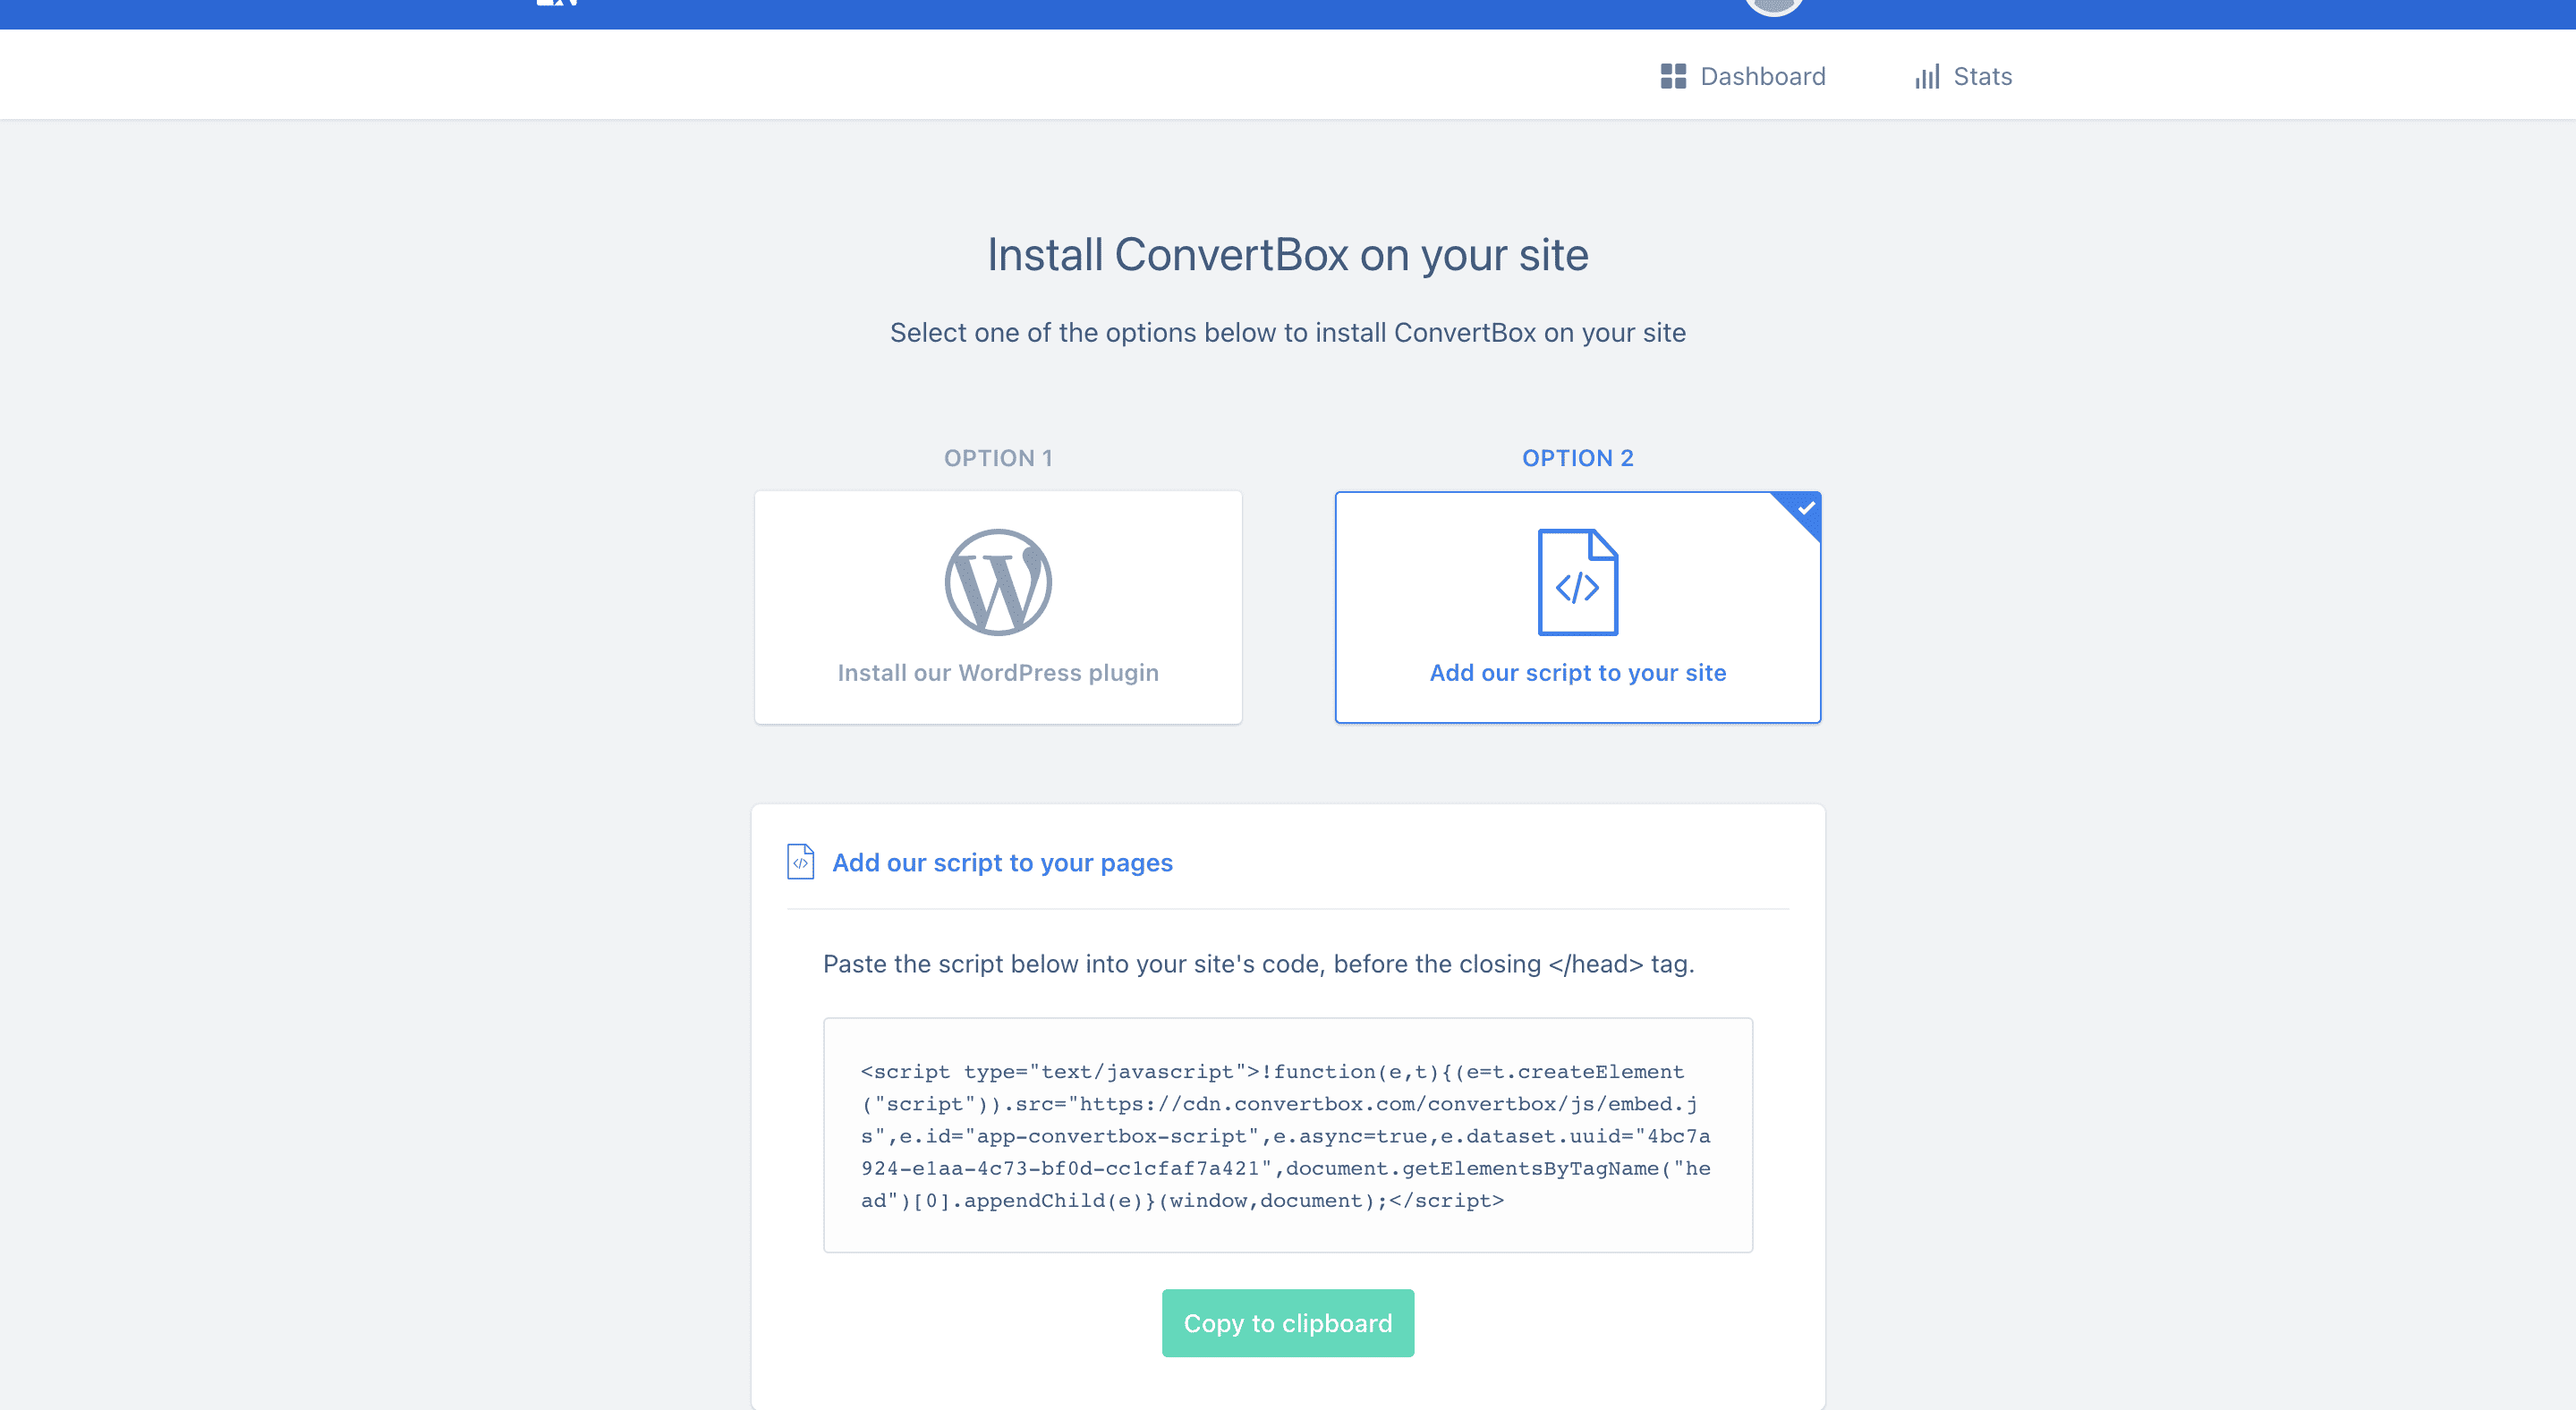
Task: Click the OPTION 2 label
Action: pos(1578,458)
